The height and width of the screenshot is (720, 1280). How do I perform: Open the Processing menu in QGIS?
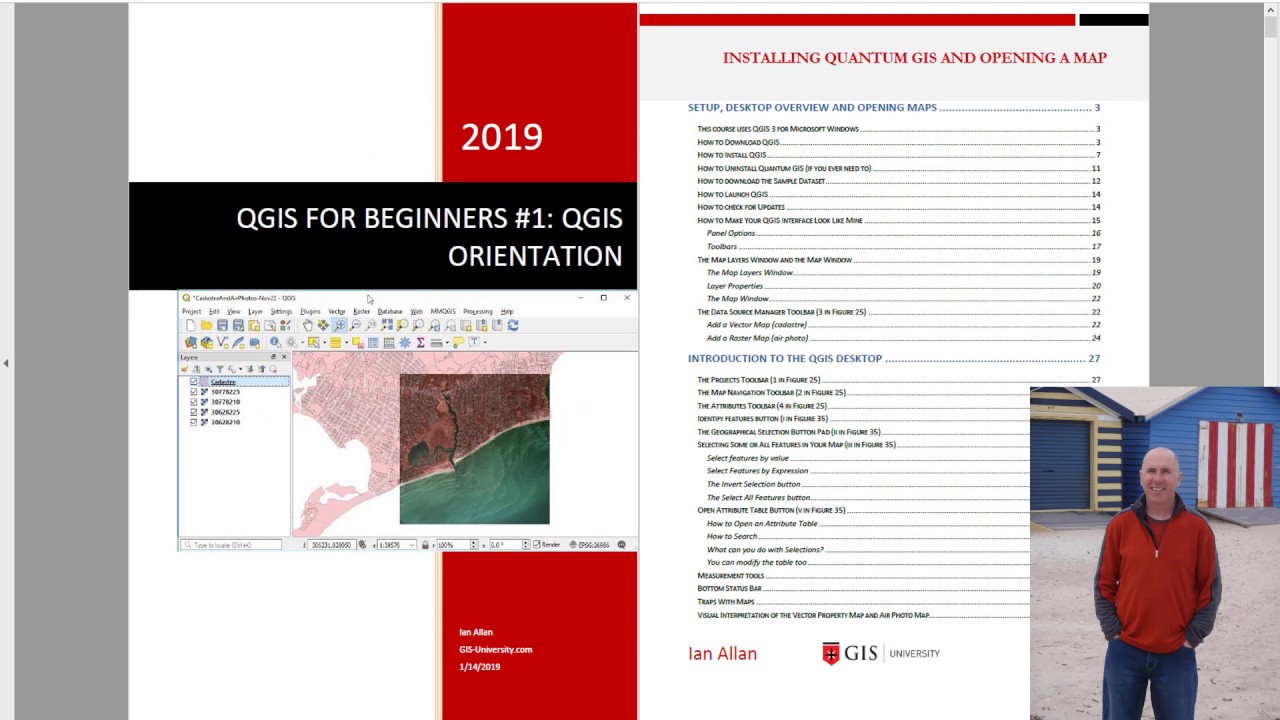(x=478, y=311)
